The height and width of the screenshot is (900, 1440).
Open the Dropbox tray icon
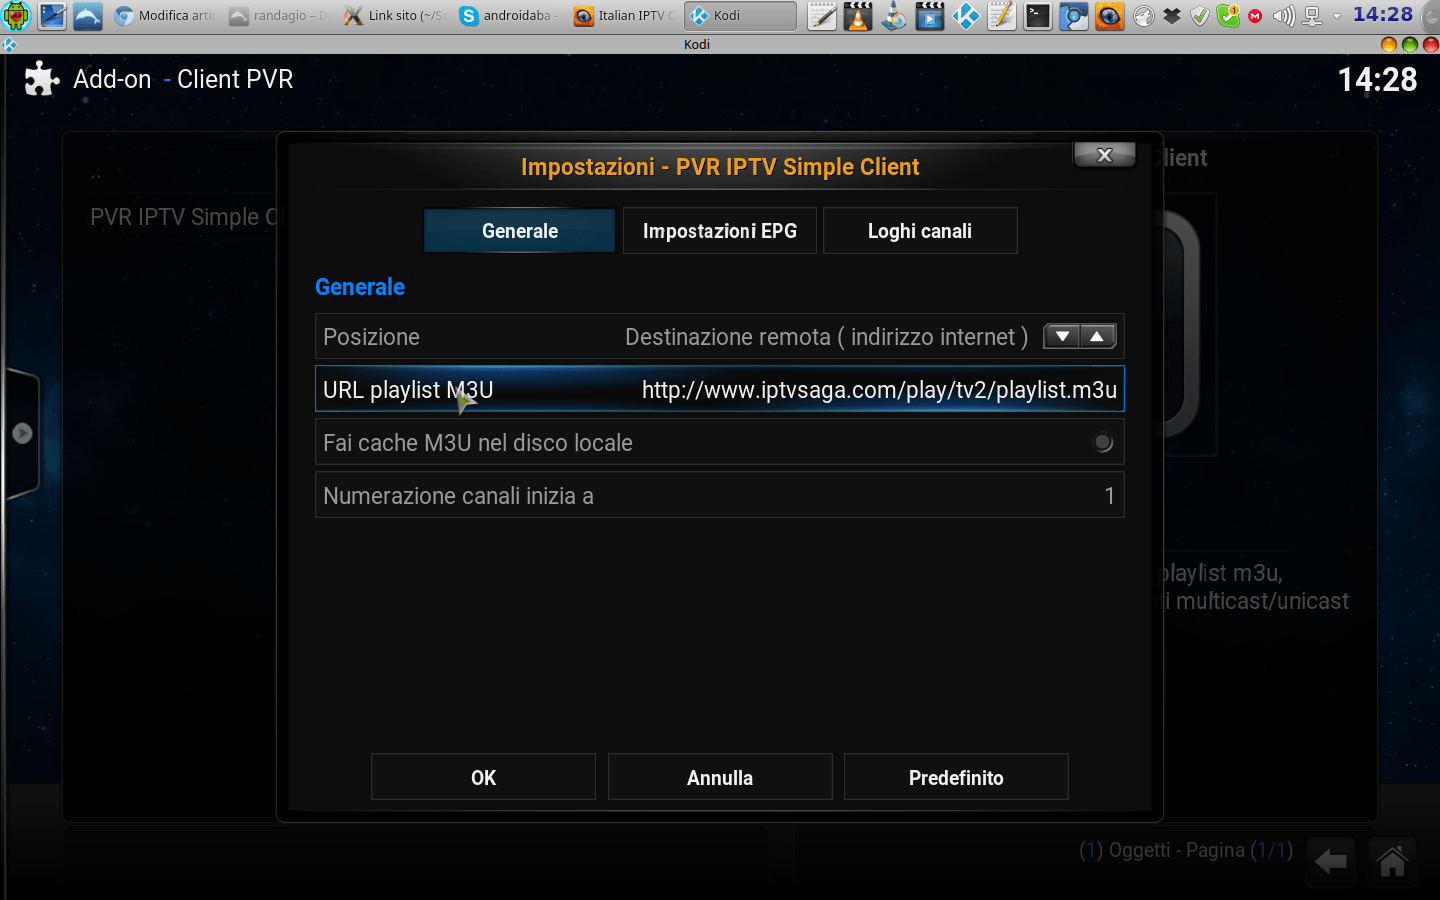1172,16
